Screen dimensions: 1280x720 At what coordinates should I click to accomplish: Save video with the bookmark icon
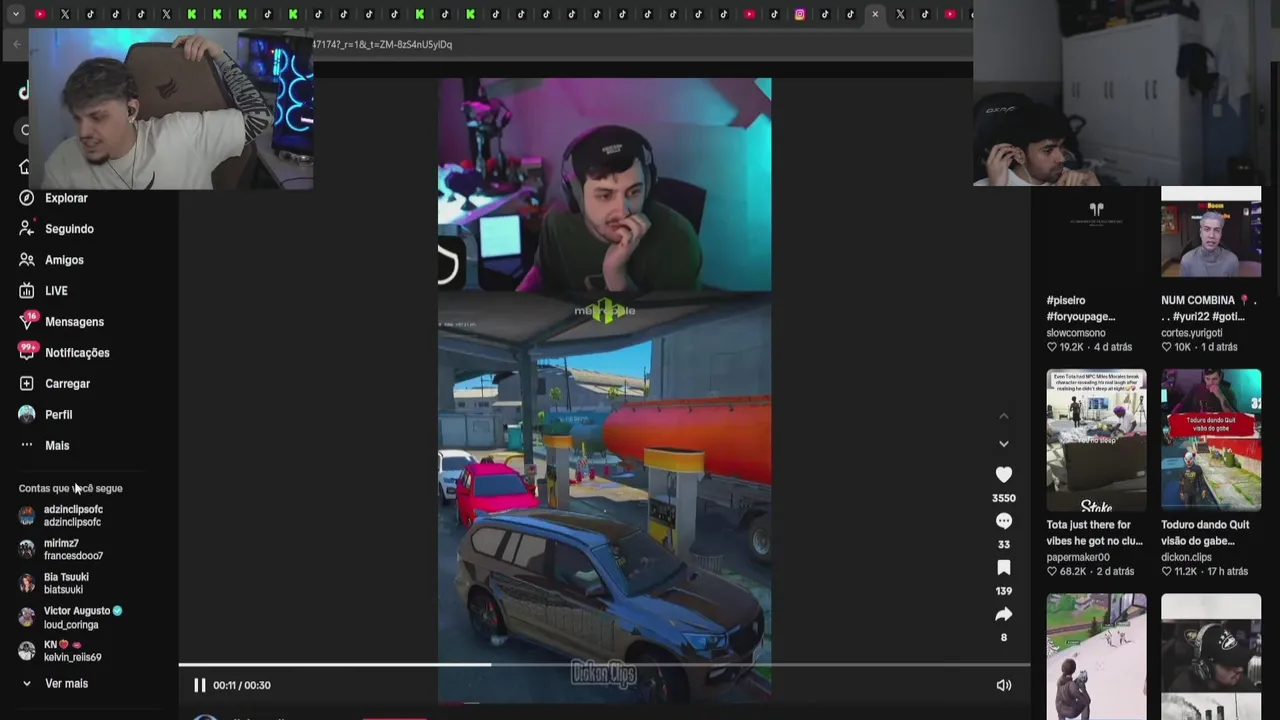pos(1004,568)
